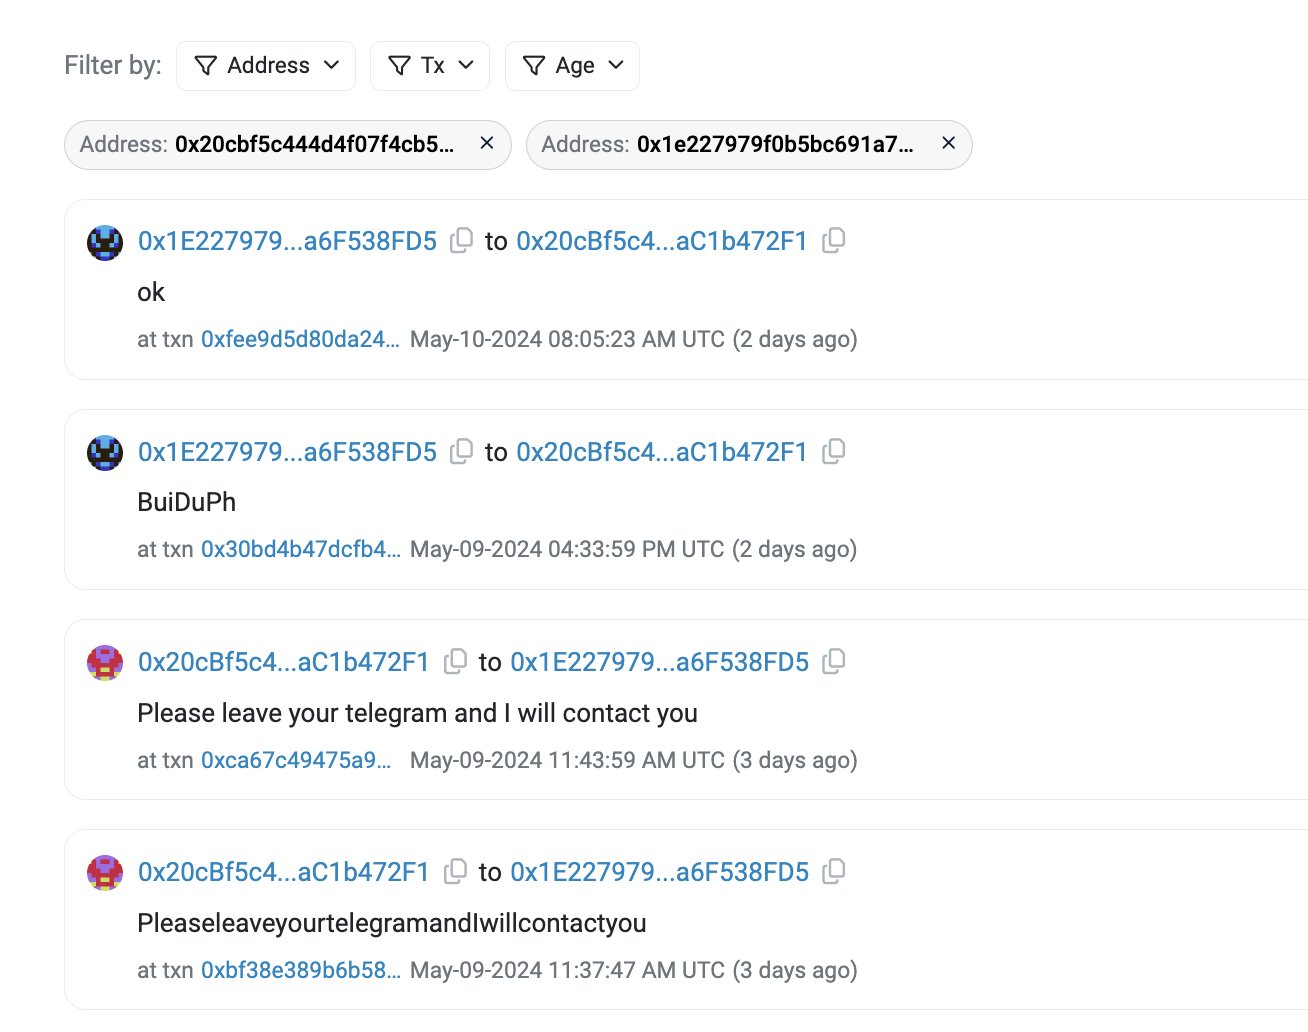Copy recipient address in the 'BuiDuPh' message
This screenshot has width=1308, height=1032.
833,452
